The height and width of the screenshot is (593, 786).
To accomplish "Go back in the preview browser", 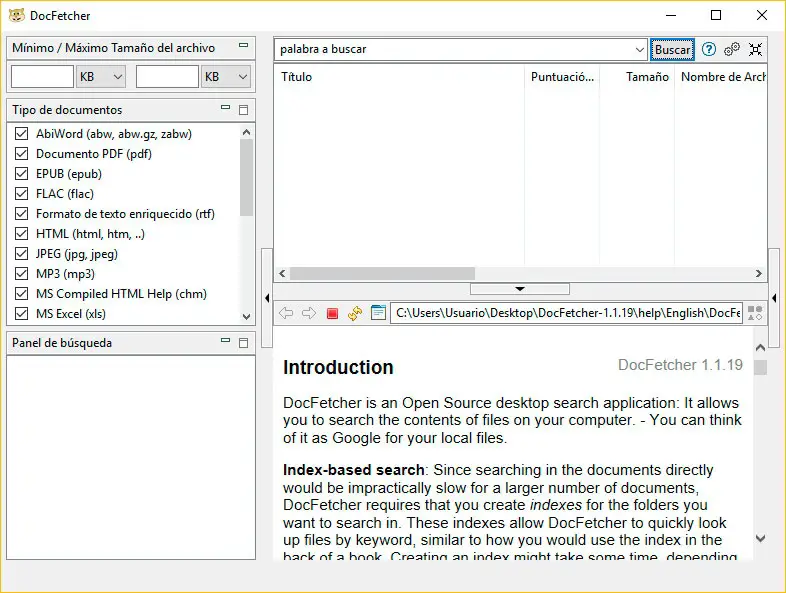I will coord(286,313).
